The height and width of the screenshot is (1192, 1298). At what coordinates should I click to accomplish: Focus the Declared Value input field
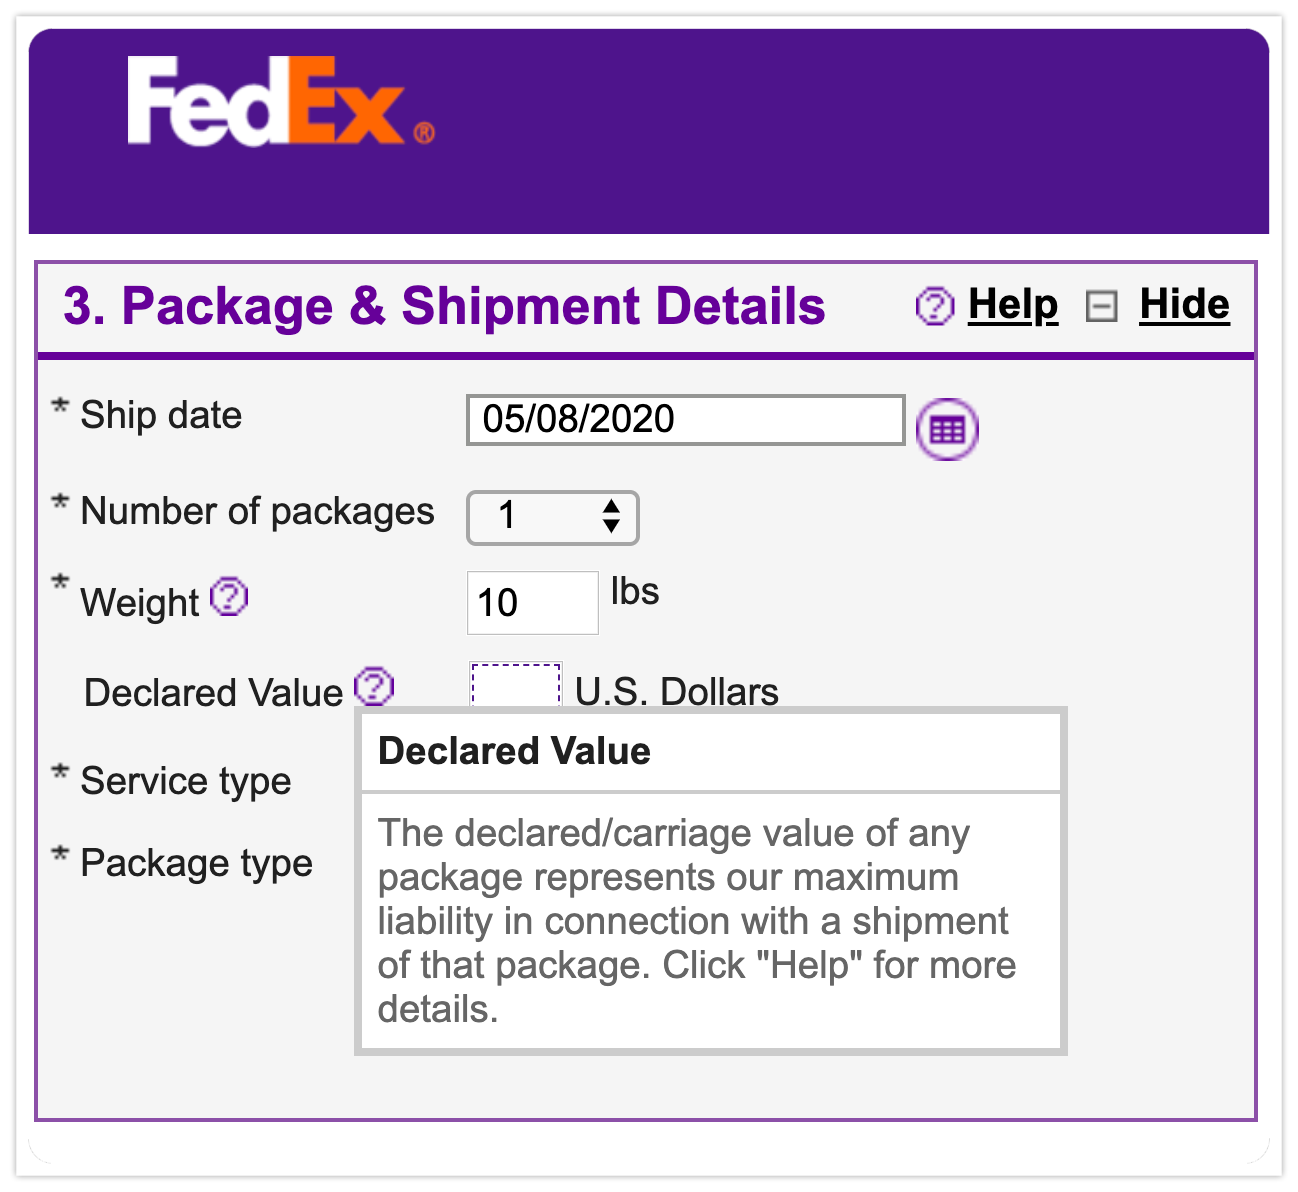click(x=516, y=686)
